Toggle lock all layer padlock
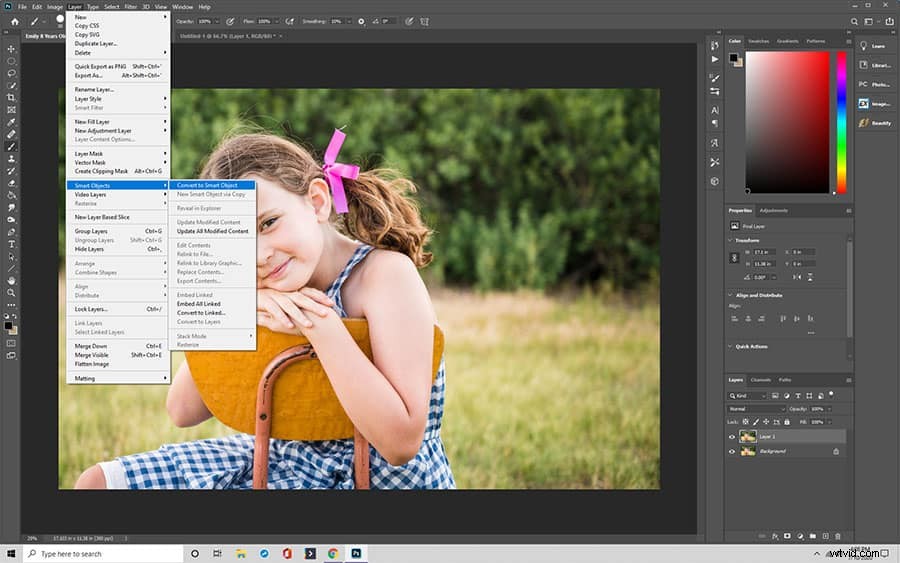900x563 pixels. pos(787,422)
